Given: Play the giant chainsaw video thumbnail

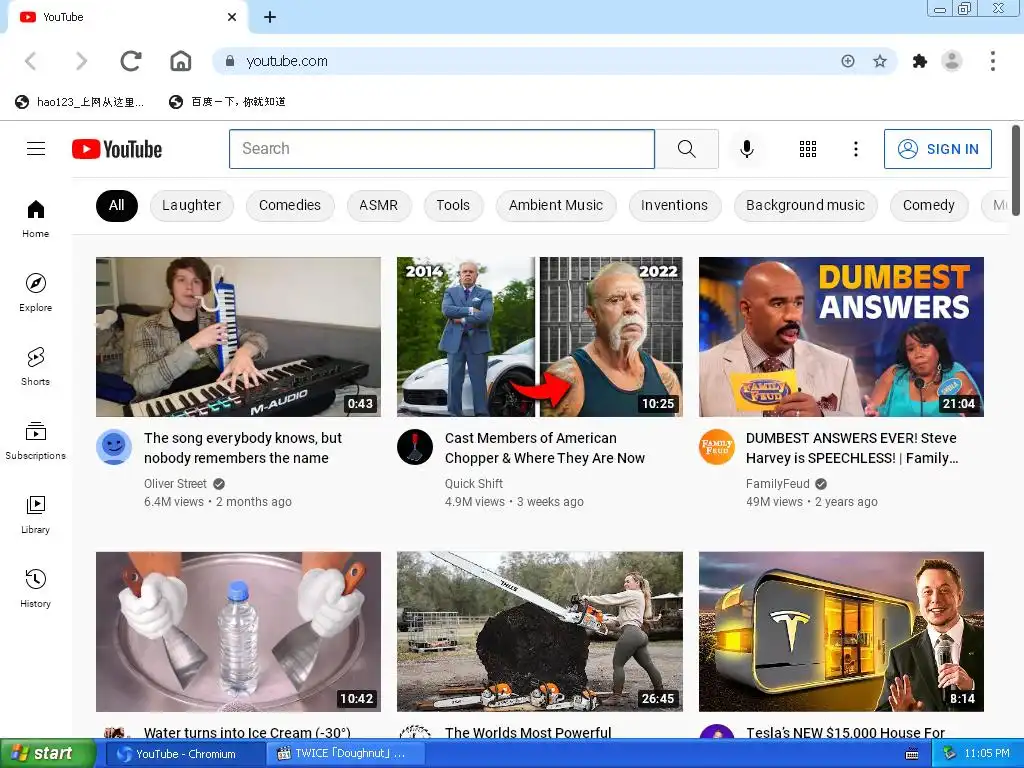Looking at the screenshot, I should 540,632.
